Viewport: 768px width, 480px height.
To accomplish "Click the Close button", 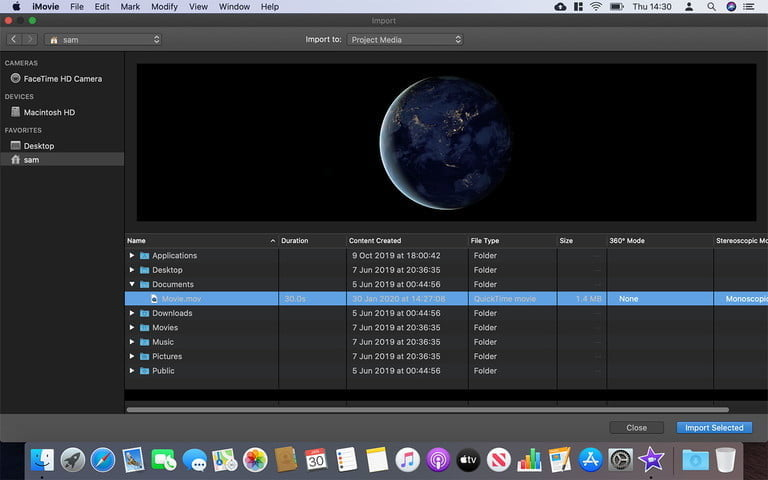I will (x=636, y=427).
